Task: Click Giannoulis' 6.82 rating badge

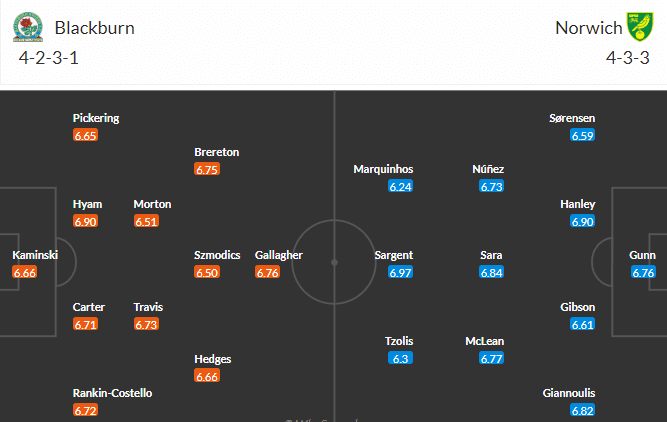Action: click(583, 410)
